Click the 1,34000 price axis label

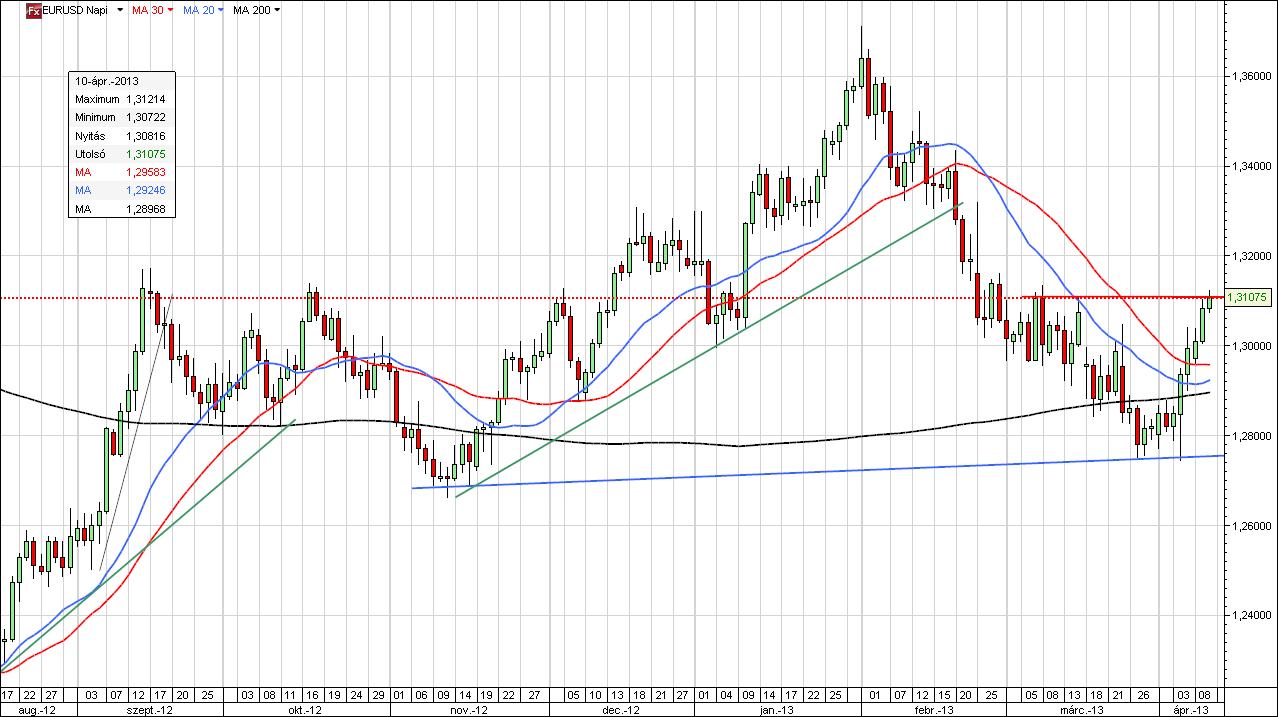pos(1252,166)
